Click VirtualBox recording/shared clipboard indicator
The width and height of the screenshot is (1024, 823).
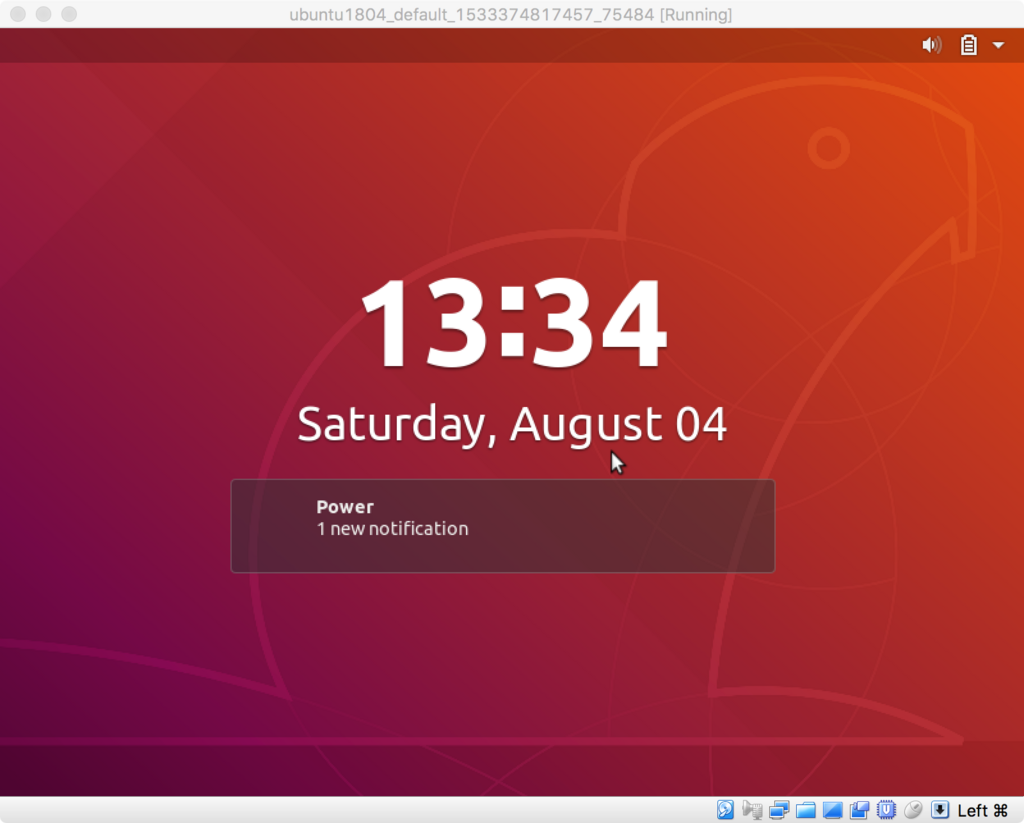click(859, 810)
